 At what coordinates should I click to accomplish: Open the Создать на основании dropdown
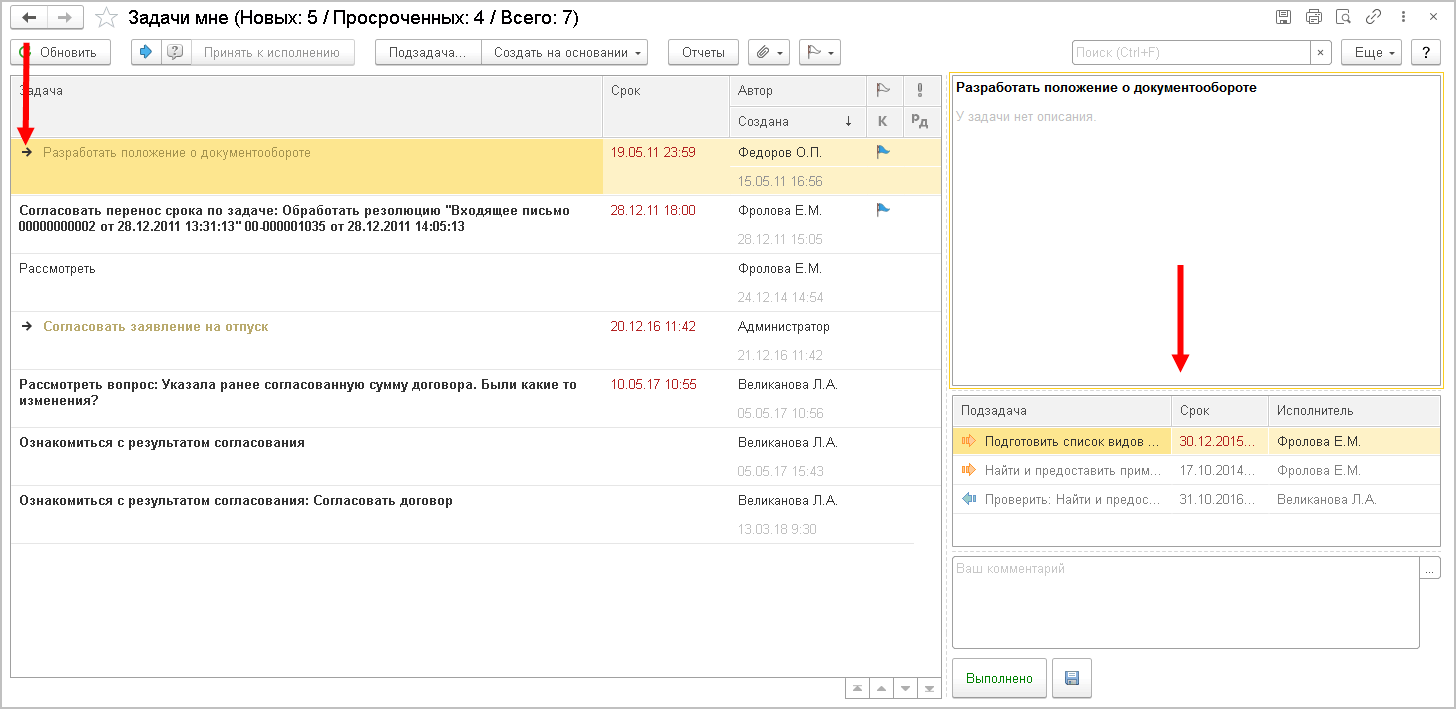coord(565,52)
